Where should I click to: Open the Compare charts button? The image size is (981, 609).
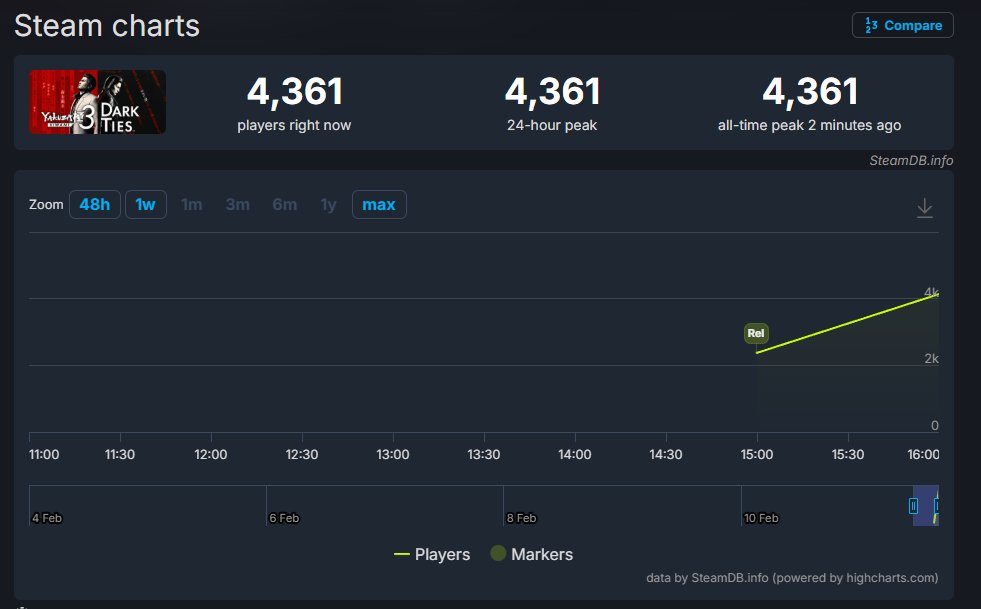pos(902,25)
